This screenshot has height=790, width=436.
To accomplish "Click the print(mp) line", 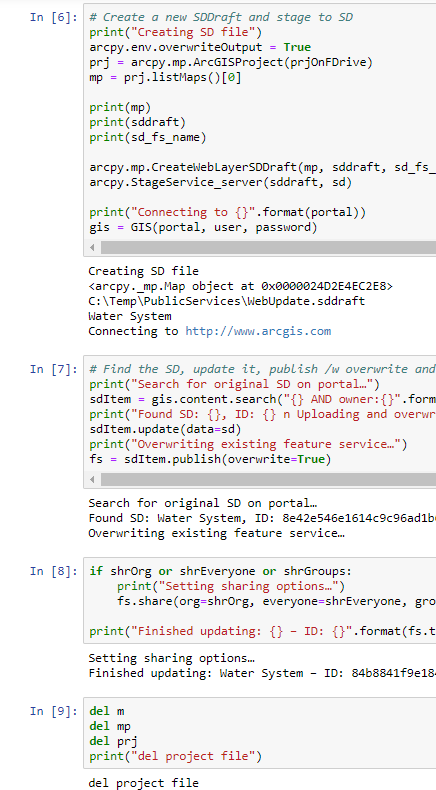I will pos(120,107).
